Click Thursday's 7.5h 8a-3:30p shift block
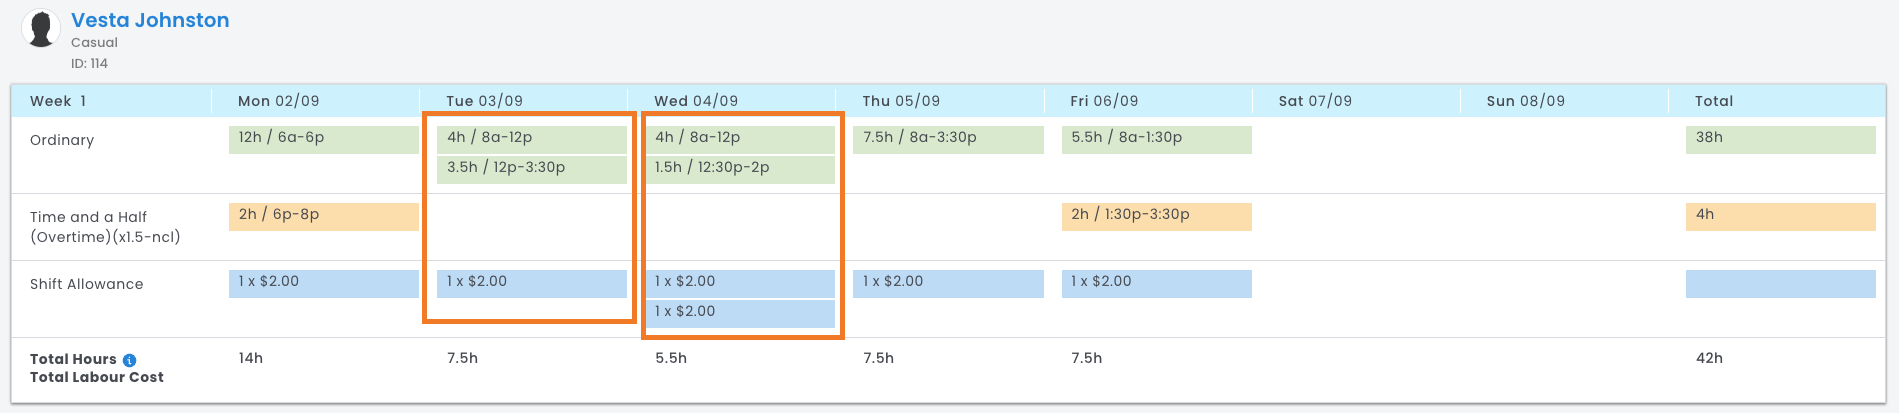Image resolution: width=1899 pixels, height=413 pixels. point(948,139)
